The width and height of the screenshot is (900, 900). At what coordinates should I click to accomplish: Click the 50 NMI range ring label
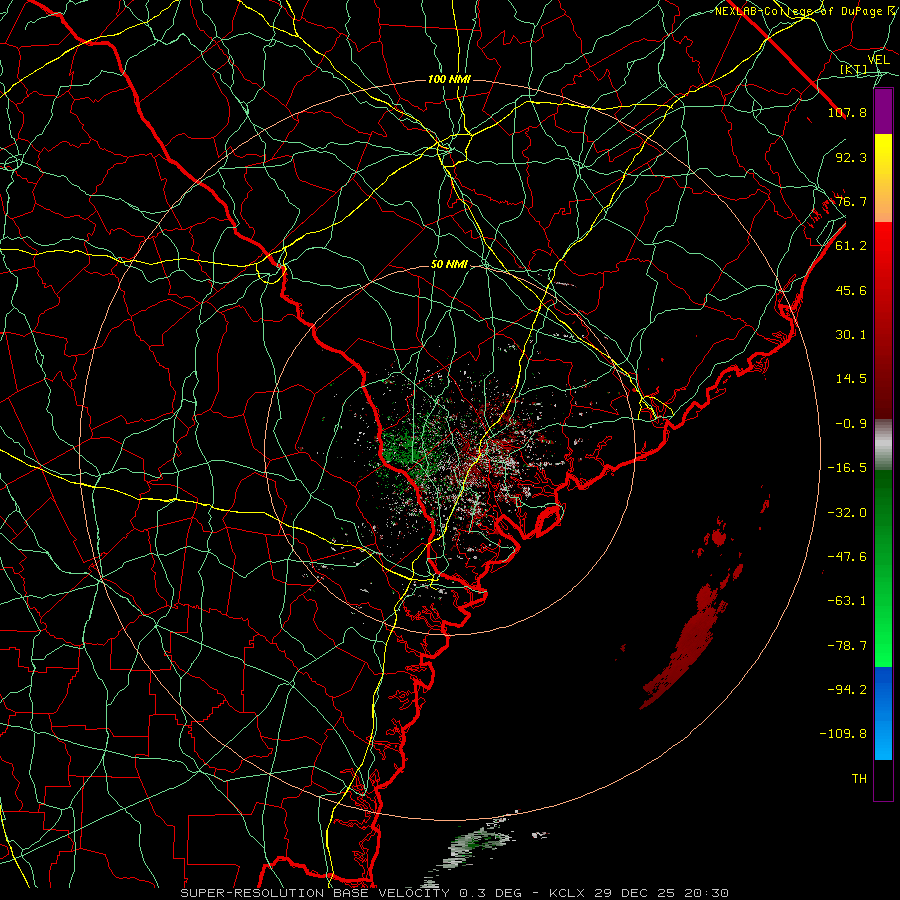tap(449, 265)
